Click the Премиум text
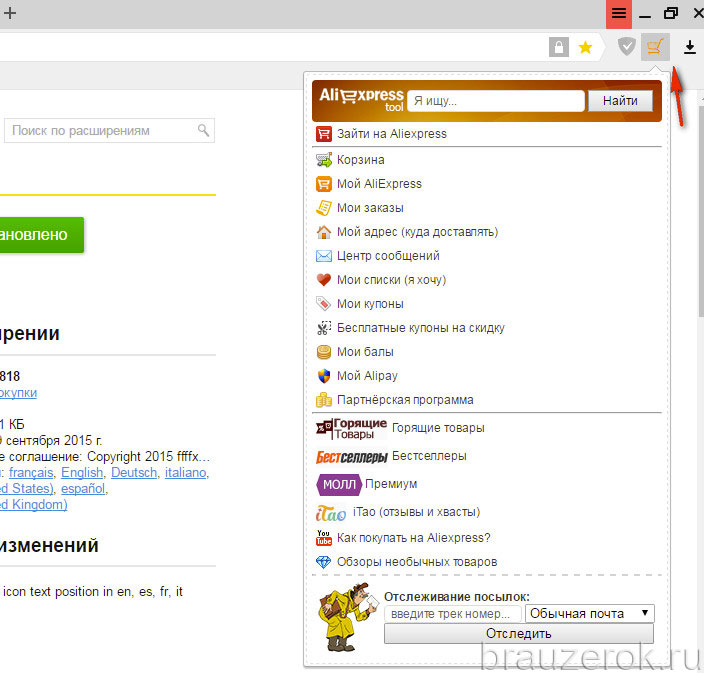 (x=391, y=484)
